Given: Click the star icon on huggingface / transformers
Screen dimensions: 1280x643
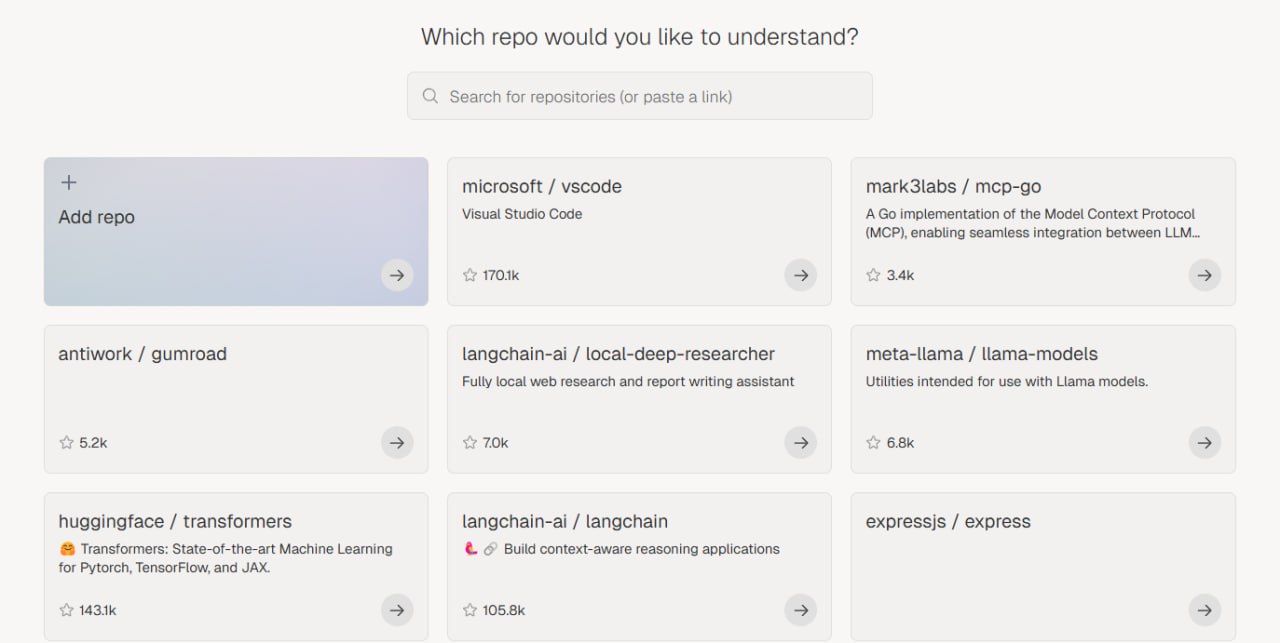Looking at the screenshot, I should pyautogui.click(x=66, y=610).
